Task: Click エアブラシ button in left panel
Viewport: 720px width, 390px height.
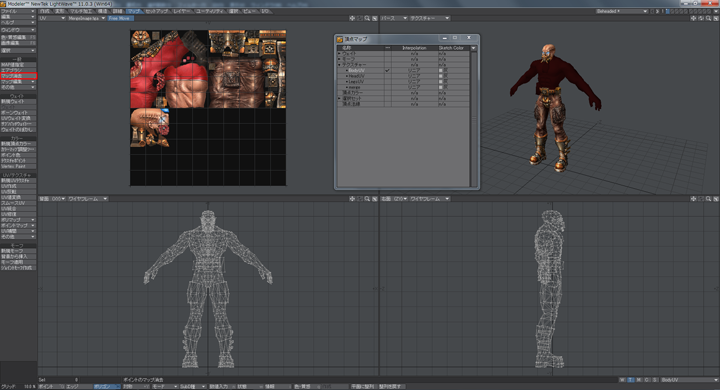Action: tap(18, 70)
